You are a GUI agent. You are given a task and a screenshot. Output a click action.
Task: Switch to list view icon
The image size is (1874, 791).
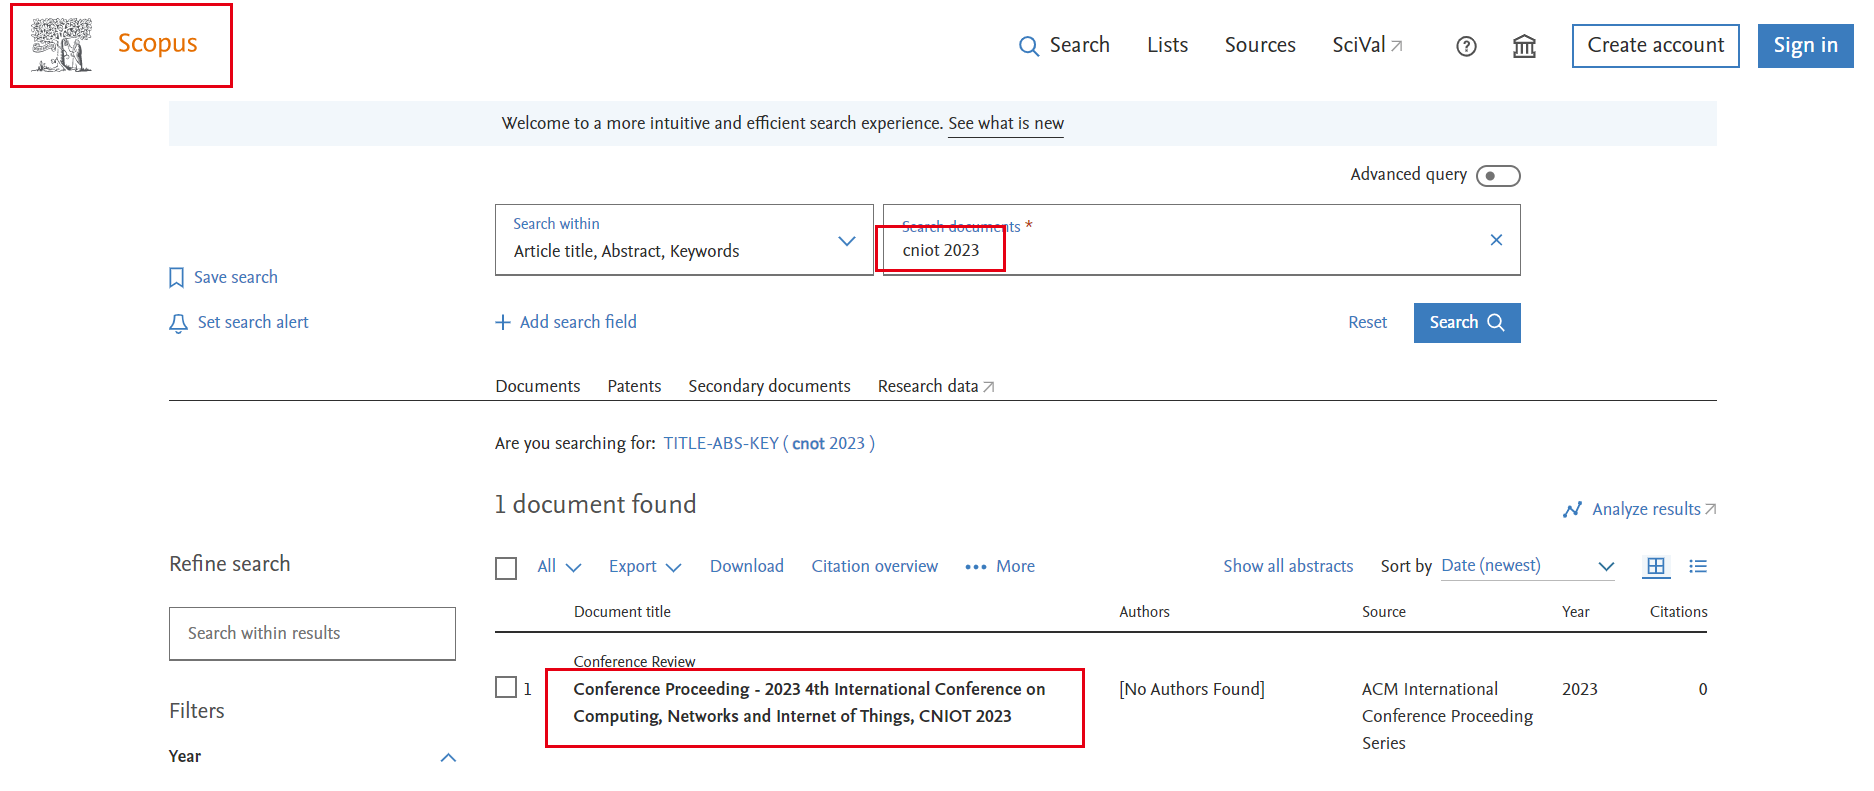[x=1698, y=566]
